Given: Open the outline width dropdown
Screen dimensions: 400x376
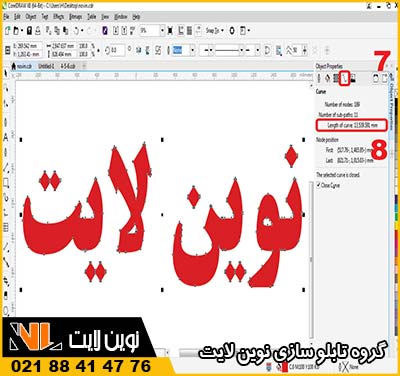Looking at the screenshot, I should point(192,51).
